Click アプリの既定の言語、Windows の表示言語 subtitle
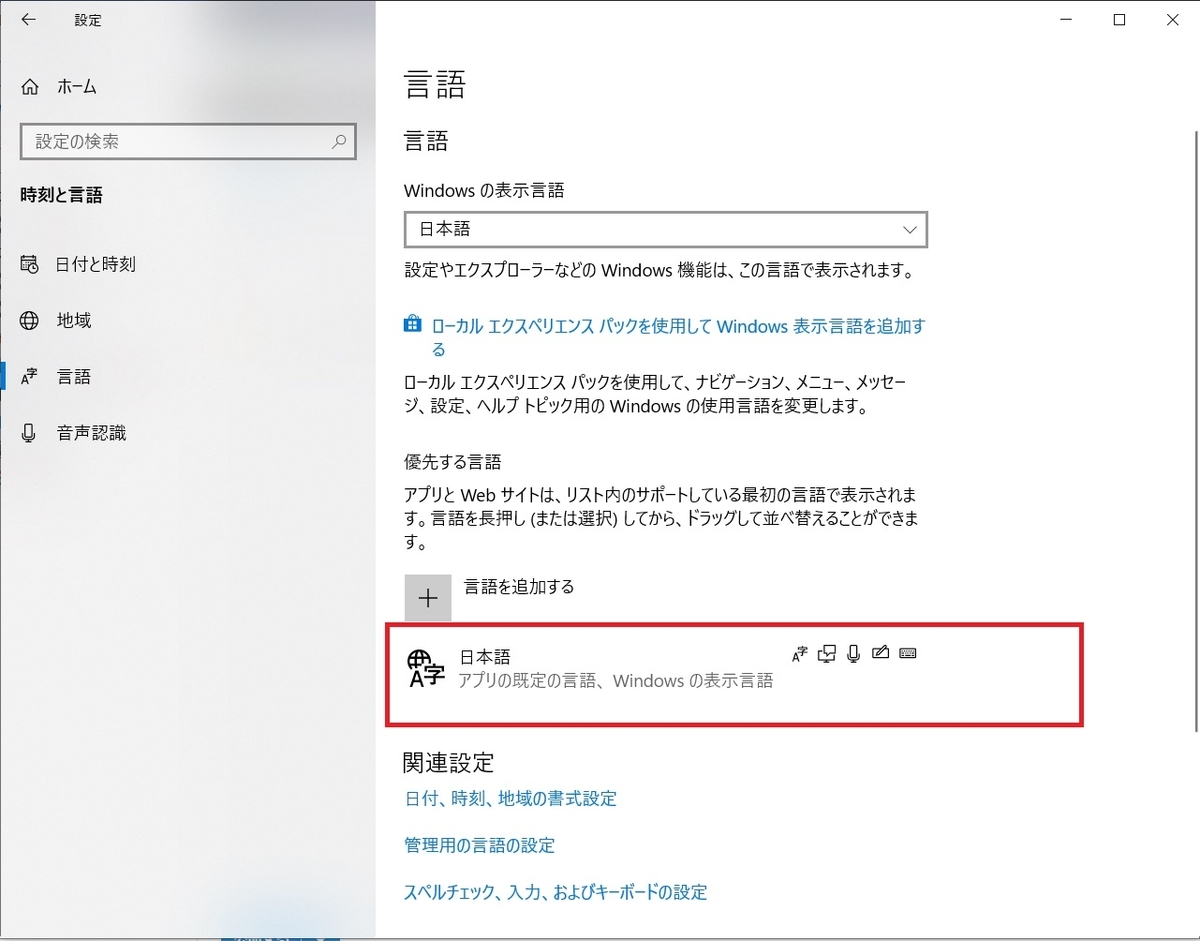 click(615, 681)
